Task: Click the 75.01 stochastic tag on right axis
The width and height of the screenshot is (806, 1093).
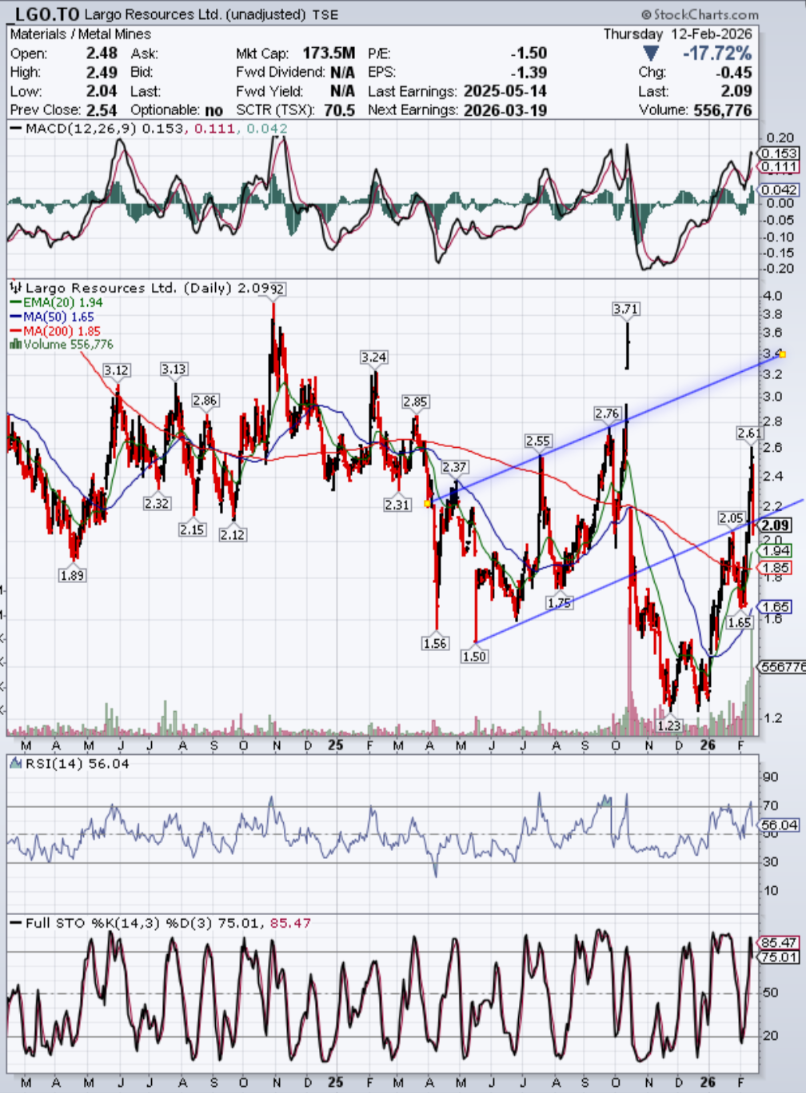Action: (779, 957)
